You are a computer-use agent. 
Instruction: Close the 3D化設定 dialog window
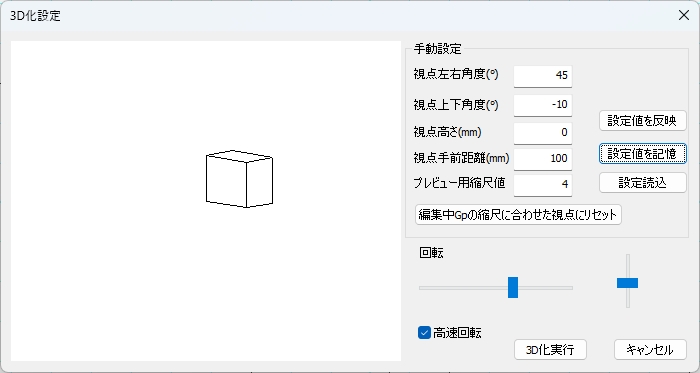click(683, 15)
